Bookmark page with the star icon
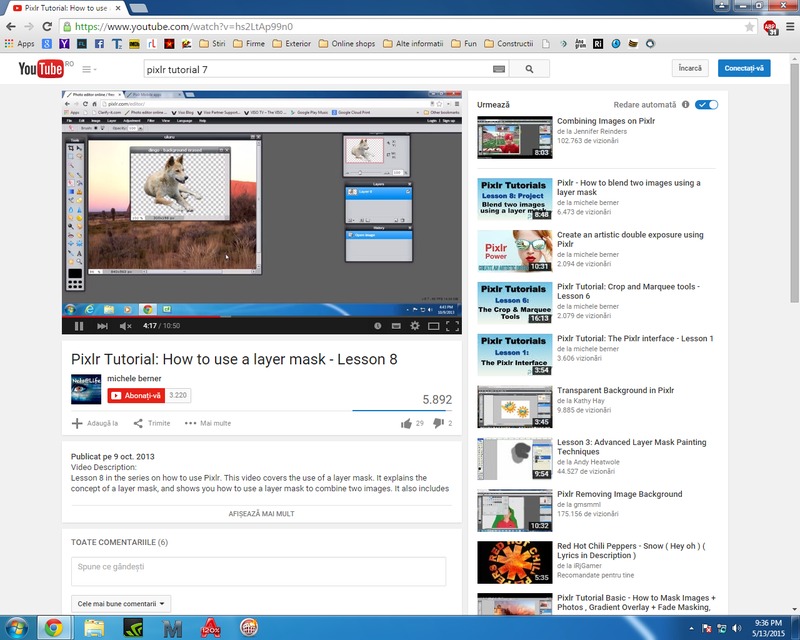Screen dimensions: 800x640 749,27
